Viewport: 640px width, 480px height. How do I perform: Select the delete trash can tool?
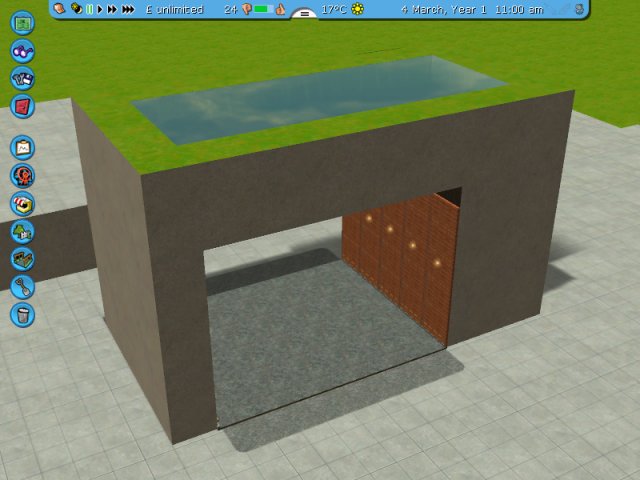coord(22,314)
